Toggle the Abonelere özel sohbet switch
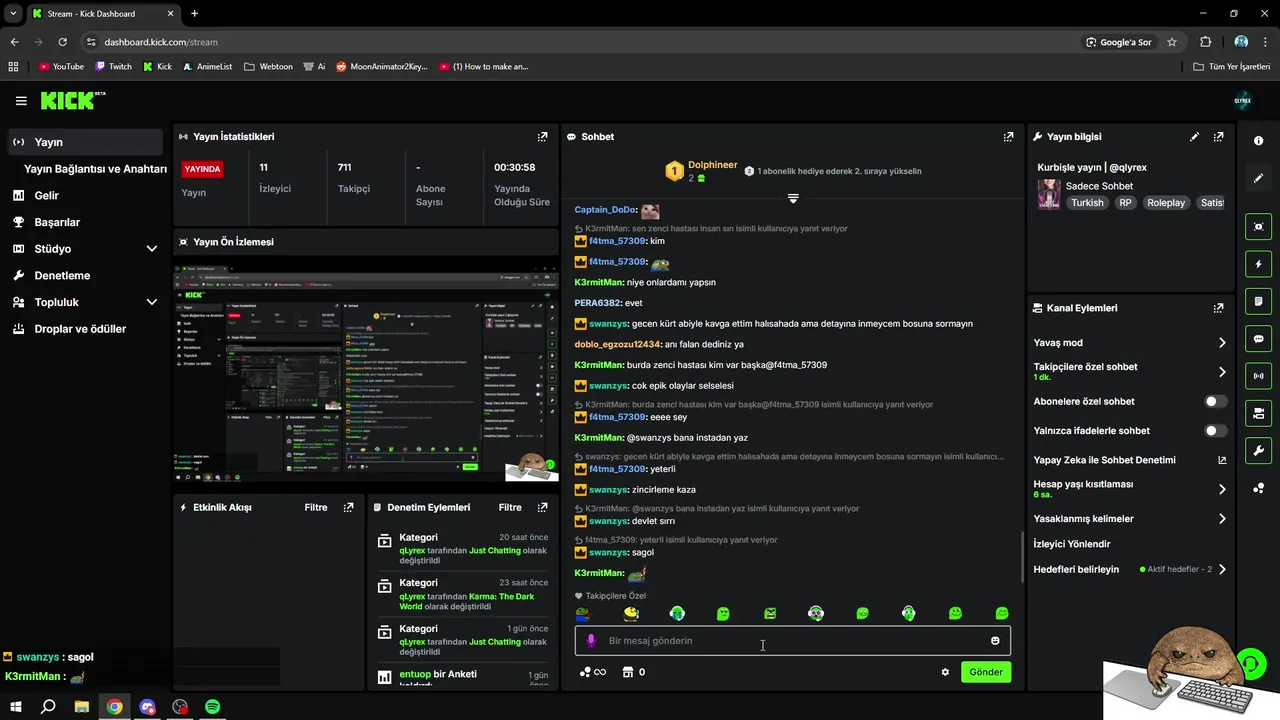This screenshot has width=1280, height=720. point(1215,401)
